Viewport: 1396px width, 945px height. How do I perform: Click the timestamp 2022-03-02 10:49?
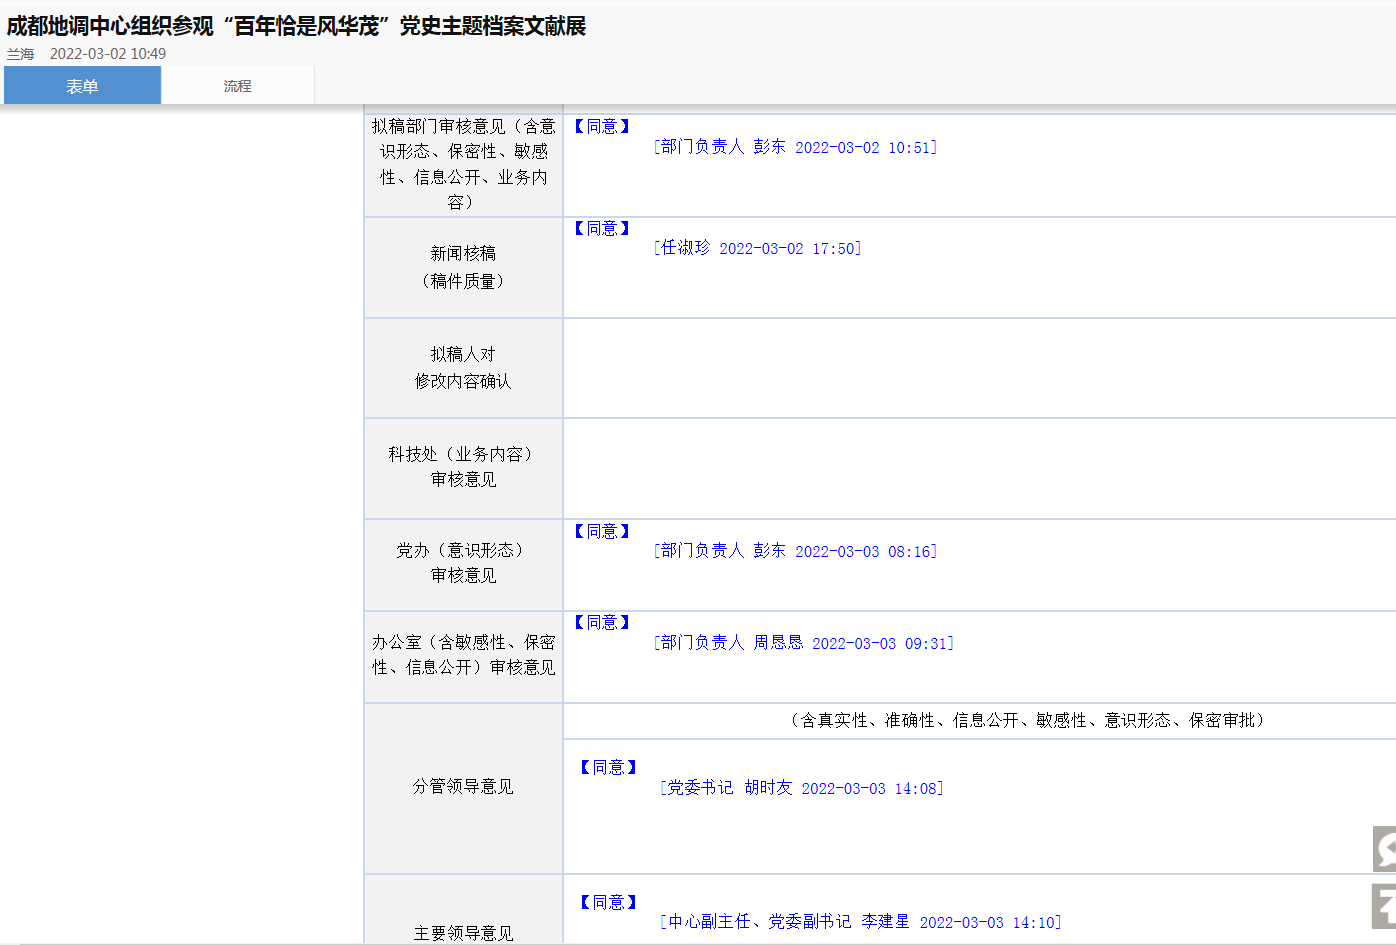click(108, 54)
